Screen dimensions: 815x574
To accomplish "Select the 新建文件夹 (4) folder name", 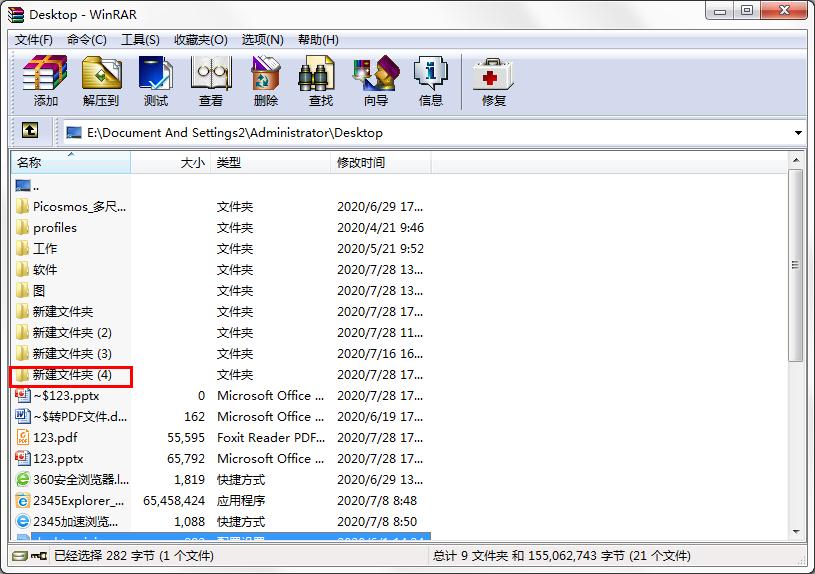I will (72, 375).
